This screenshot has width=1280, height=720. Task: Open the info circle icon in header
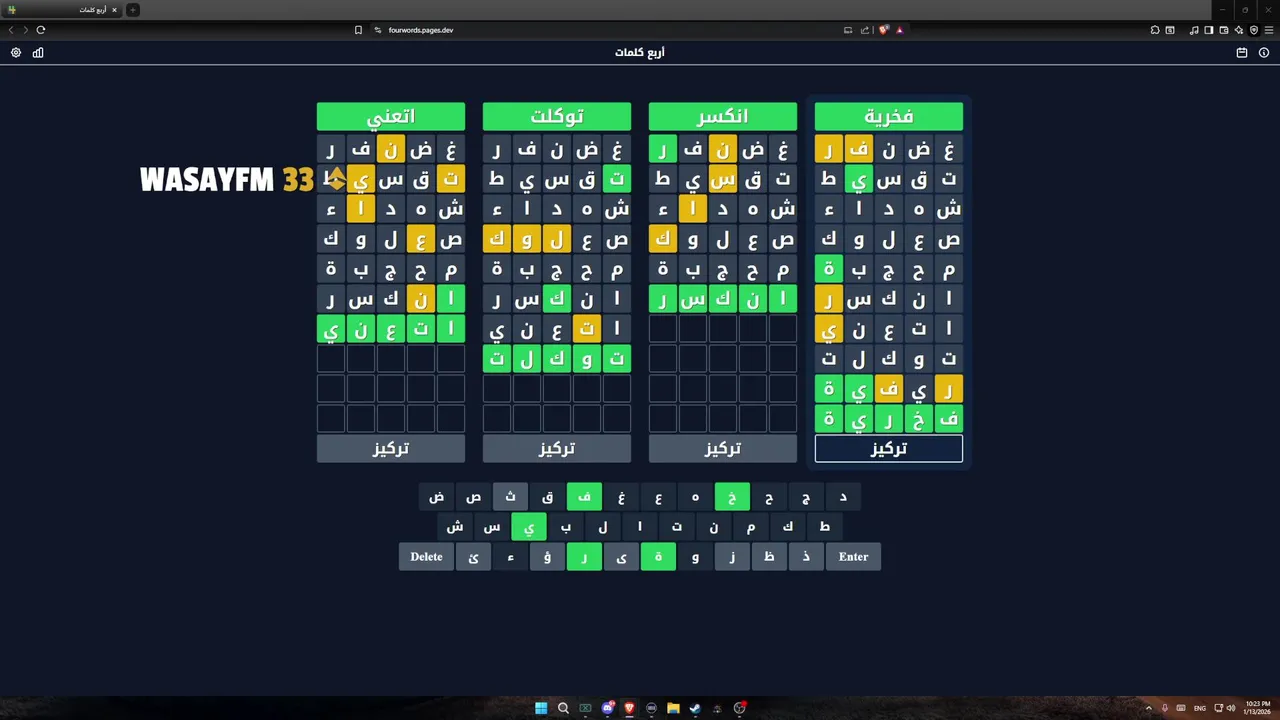pos(1264,53)
